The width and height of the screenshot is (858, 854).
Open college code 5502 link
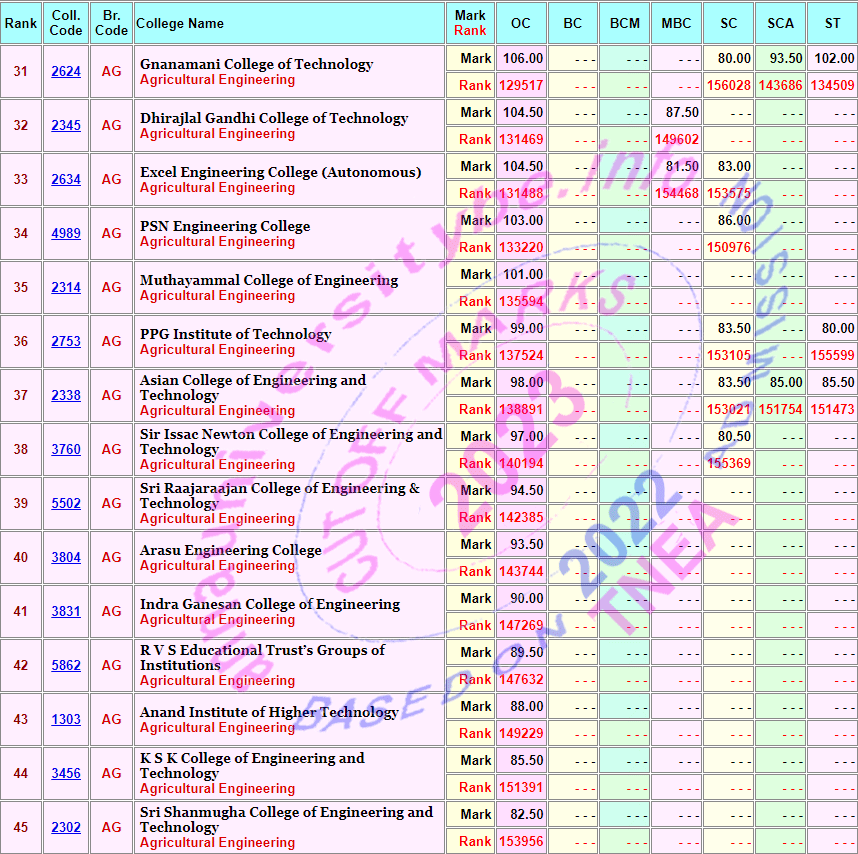pos(66,504)
